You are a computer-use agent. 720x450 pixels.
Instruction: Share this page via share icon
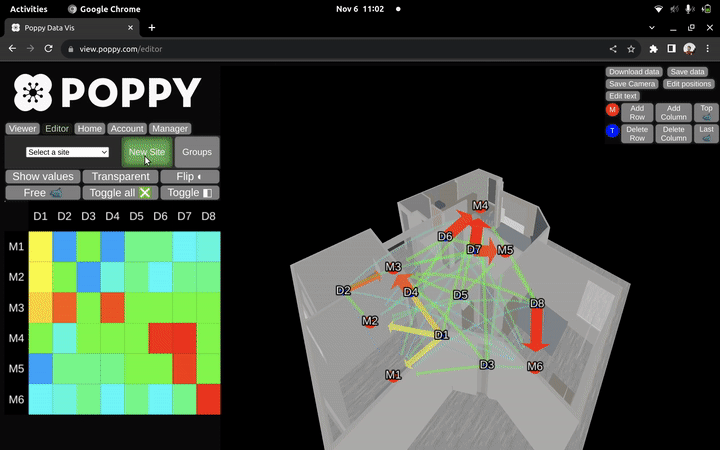[x=613, y=49]
